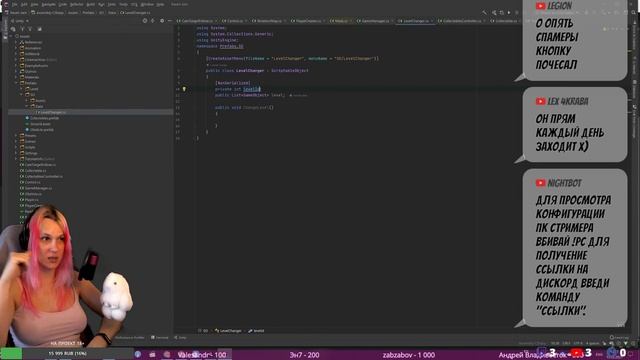Select Ground.asset in the tree
The height and width of the screenshot is (360, 640).
point(38,124)
